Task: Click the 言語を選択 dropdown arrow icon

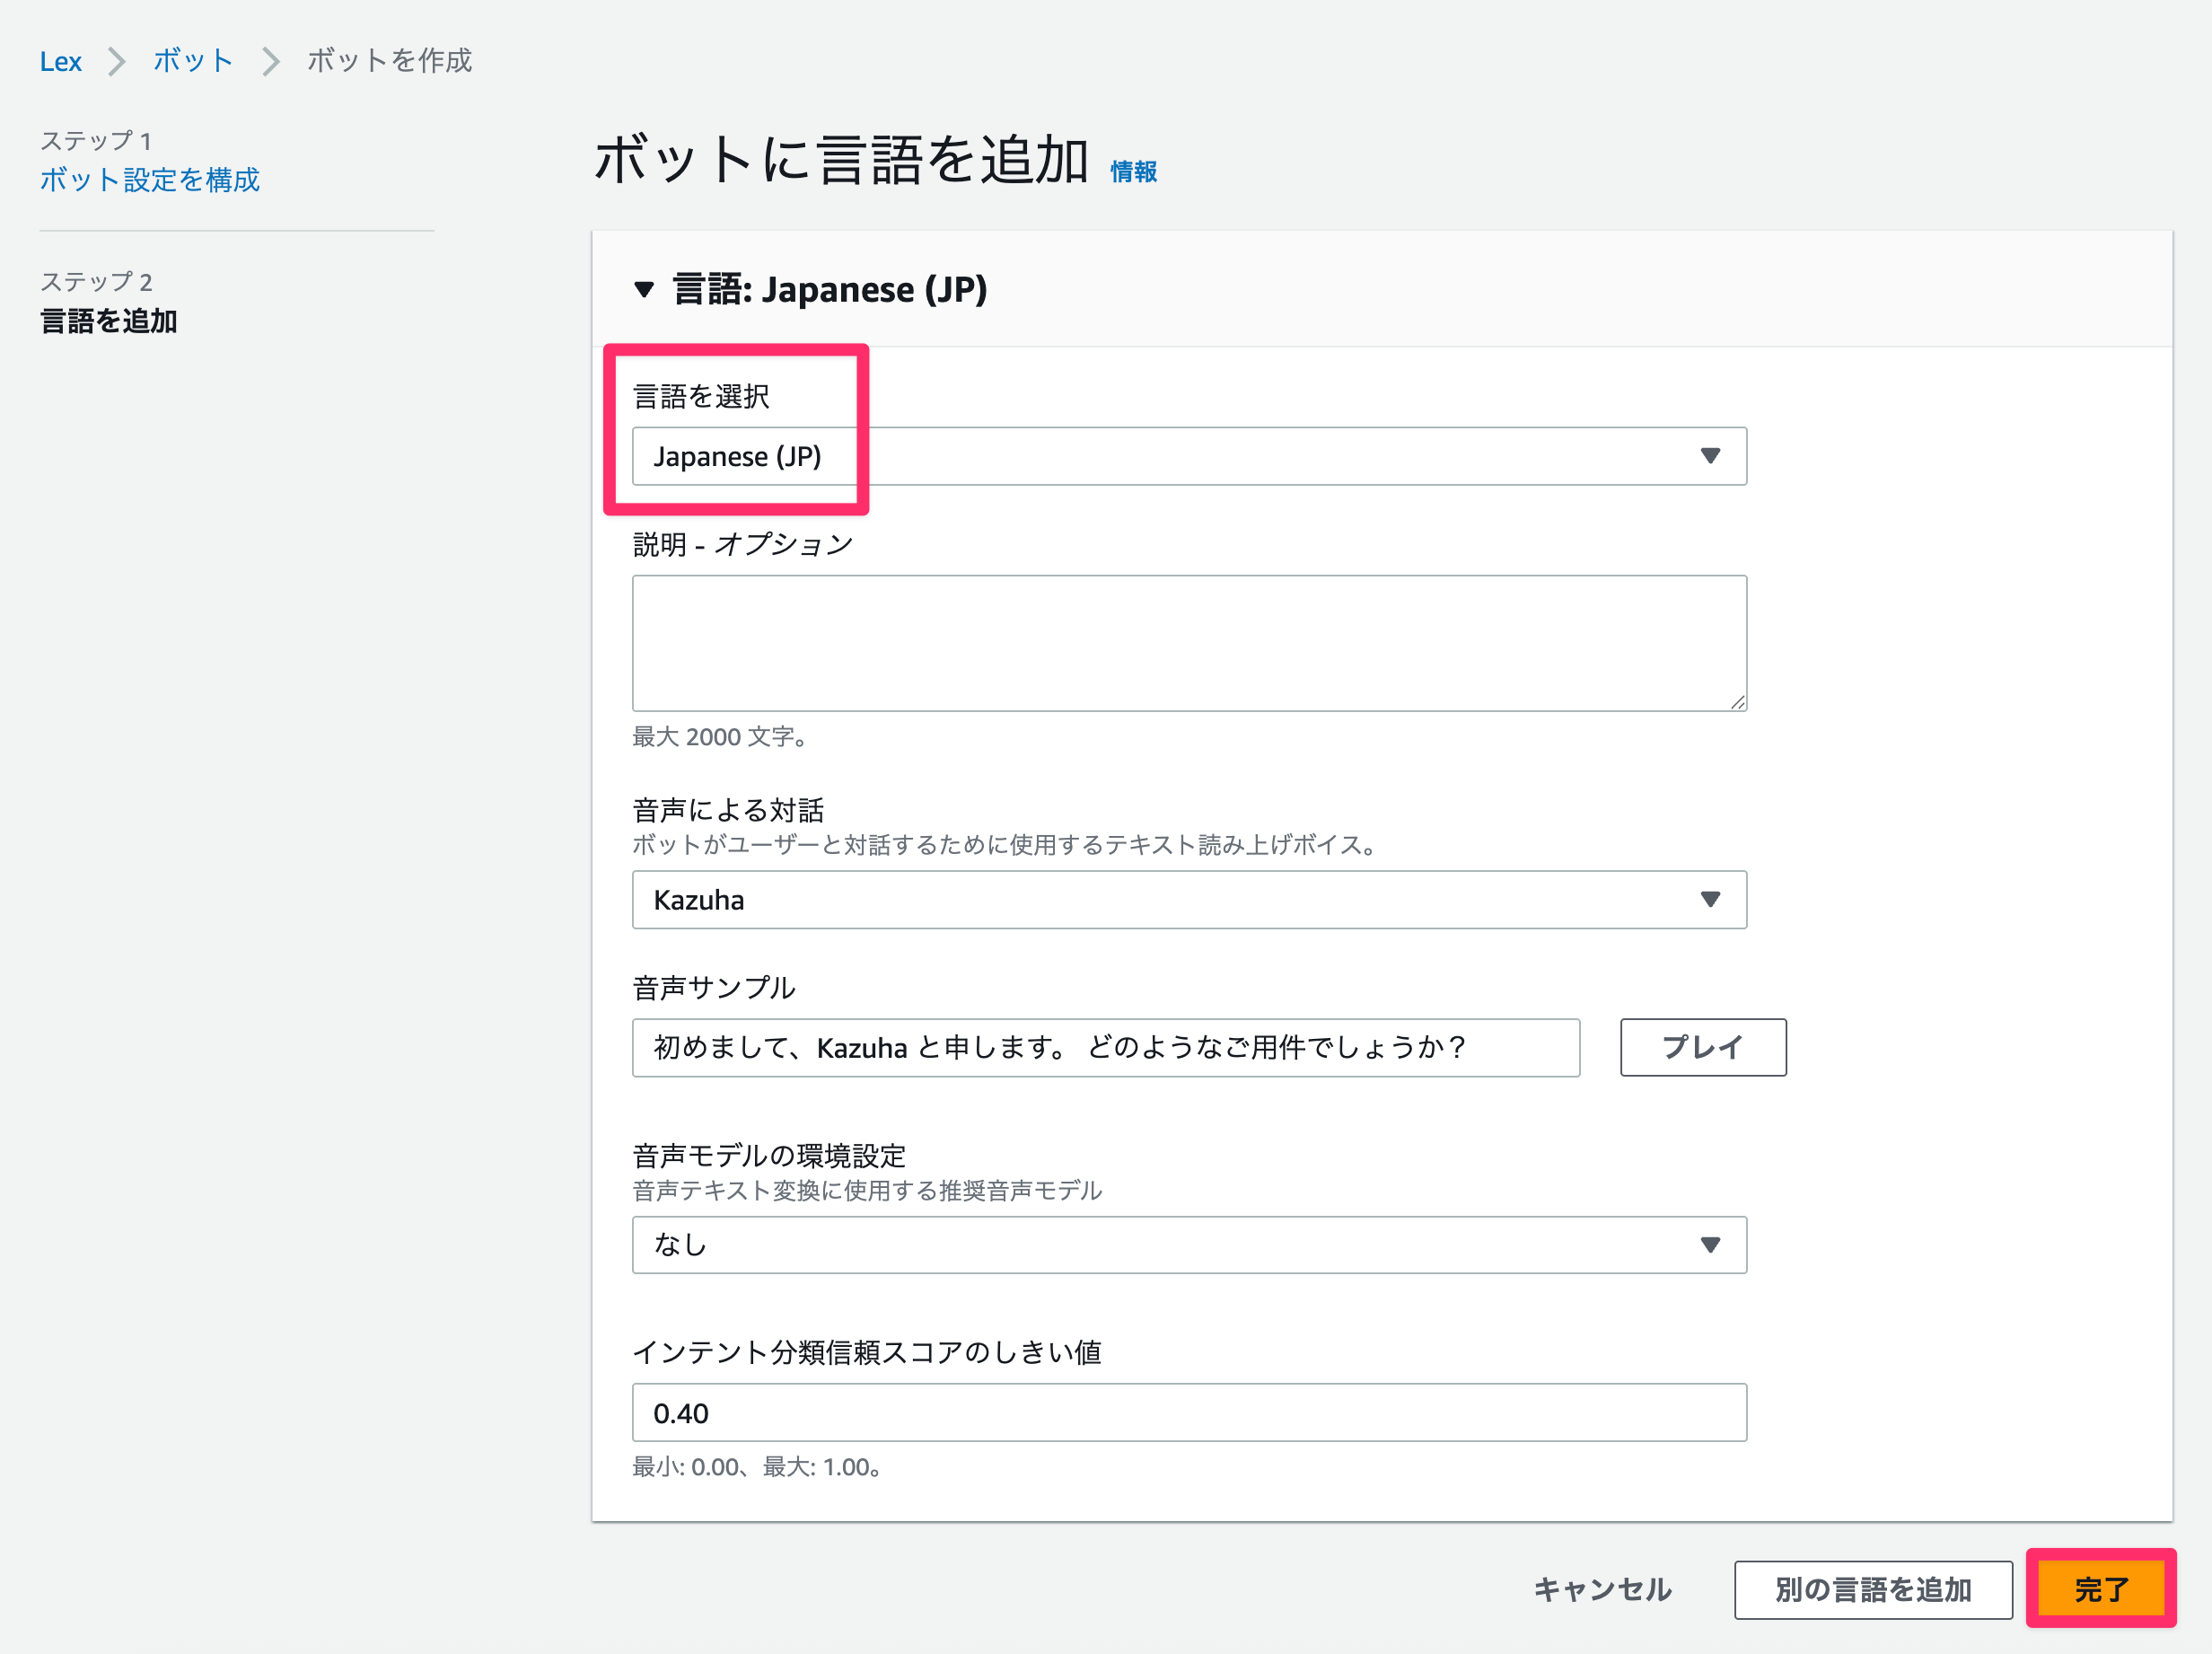Action: coord(1710,457)
